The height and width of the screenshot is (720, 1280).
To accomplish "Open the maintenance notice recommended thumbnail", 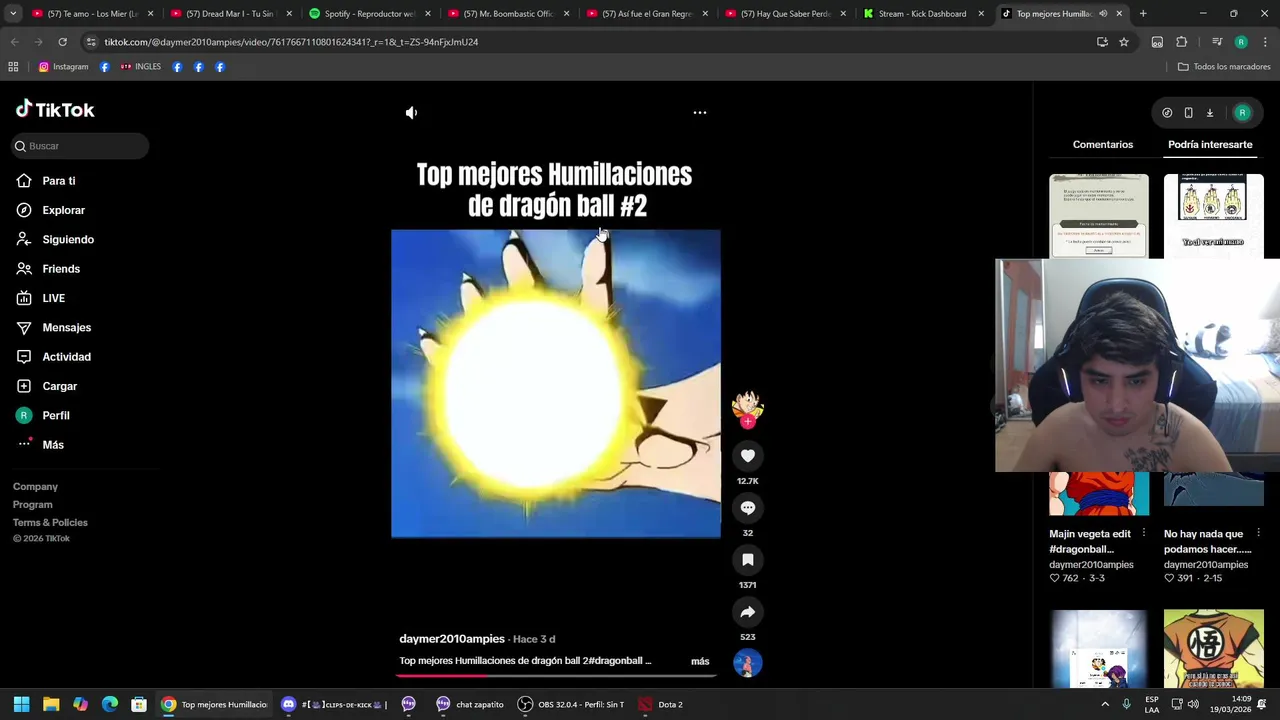I will pyautogui.click(x=1099, y=216).
